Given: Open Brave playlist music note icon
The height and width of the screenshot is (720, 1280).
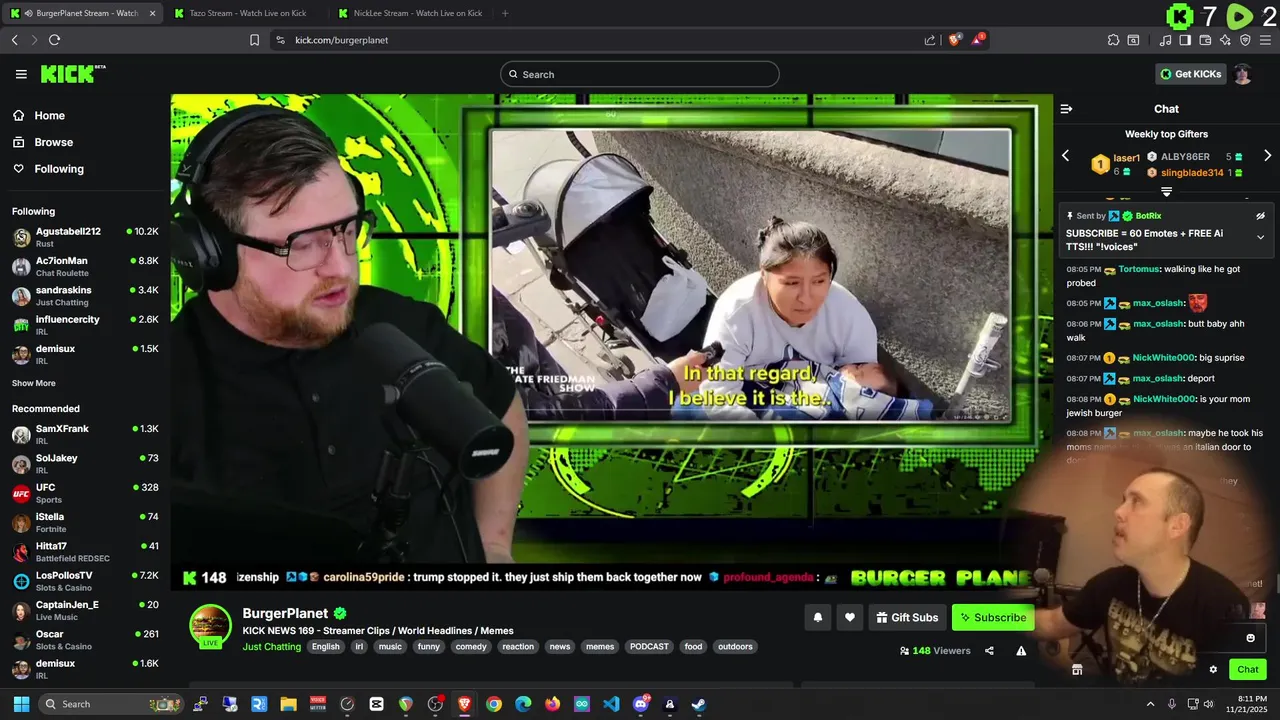Looking at the screenshot, I should tap(1165, 40).
